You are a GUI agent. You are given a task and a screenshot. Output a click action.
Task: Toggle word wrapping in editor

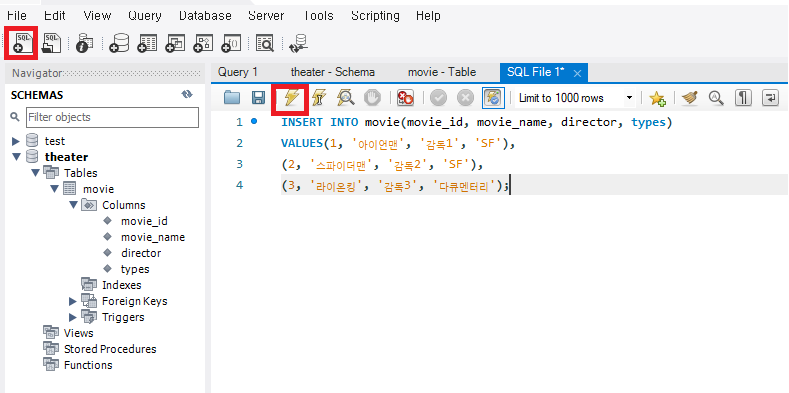click(x=770, y=98)
